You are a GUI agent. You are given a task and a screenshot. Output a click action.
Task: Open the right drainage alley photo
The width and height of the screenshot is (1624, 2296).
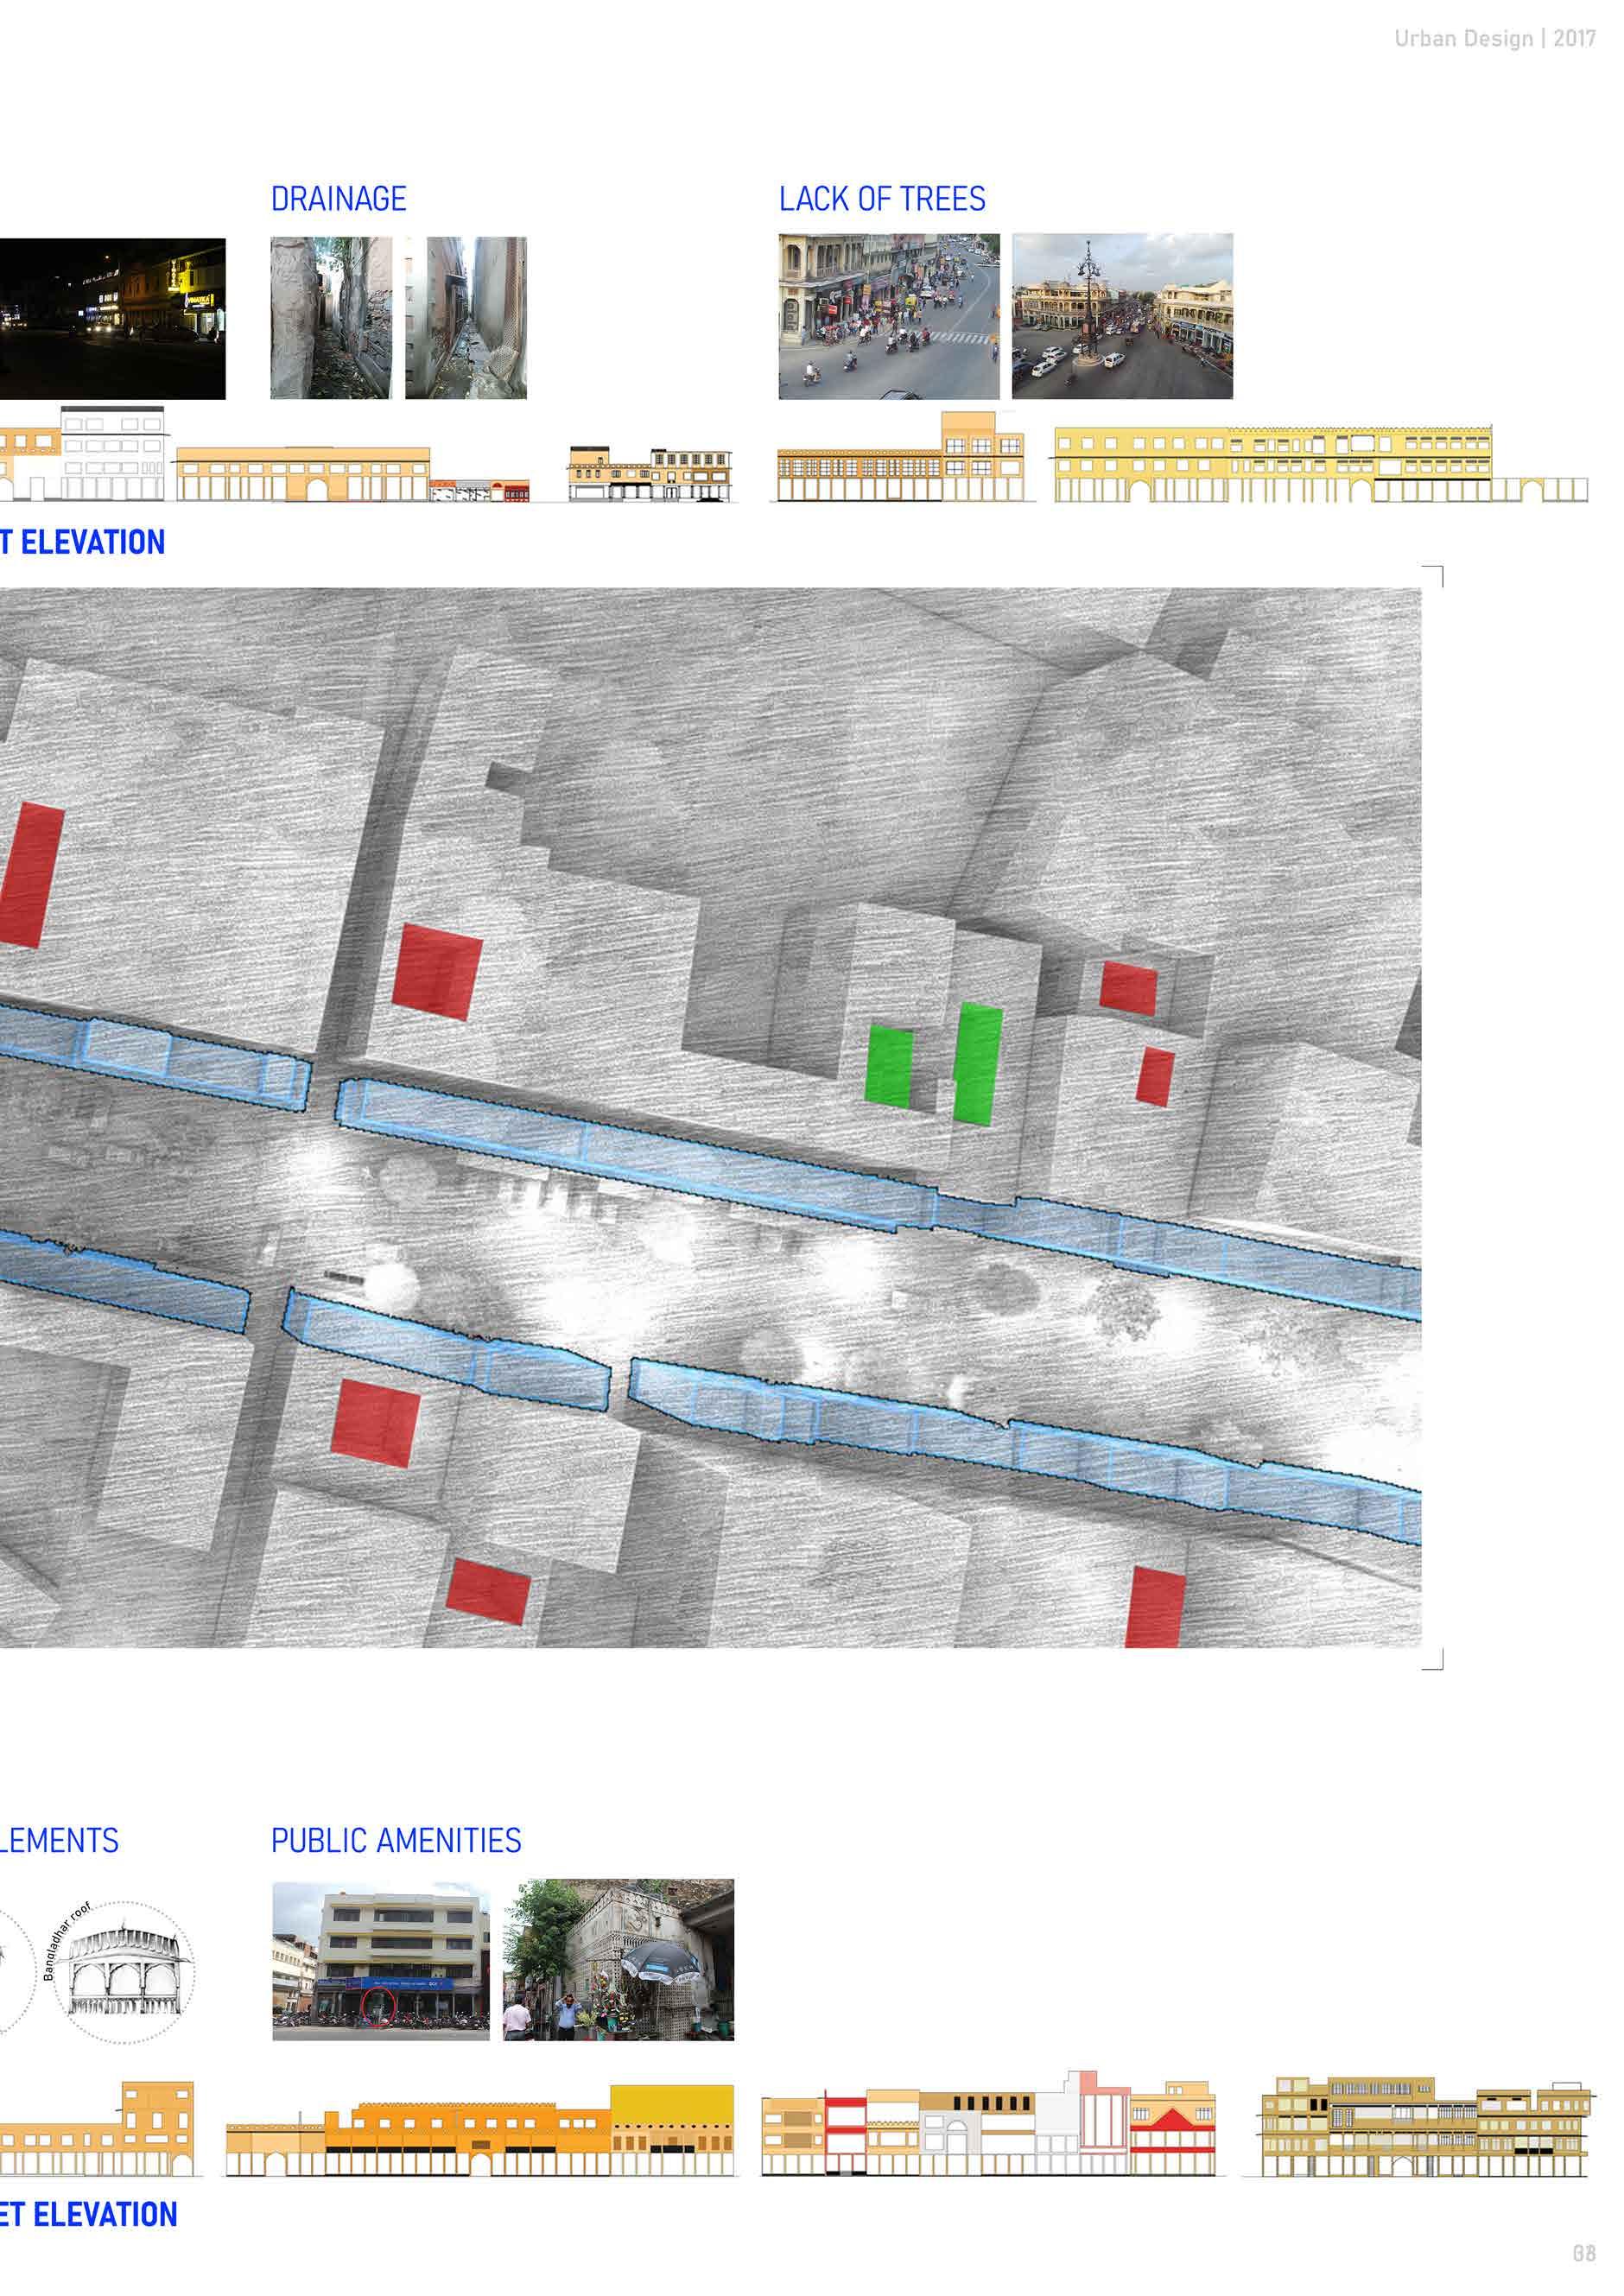466,318
